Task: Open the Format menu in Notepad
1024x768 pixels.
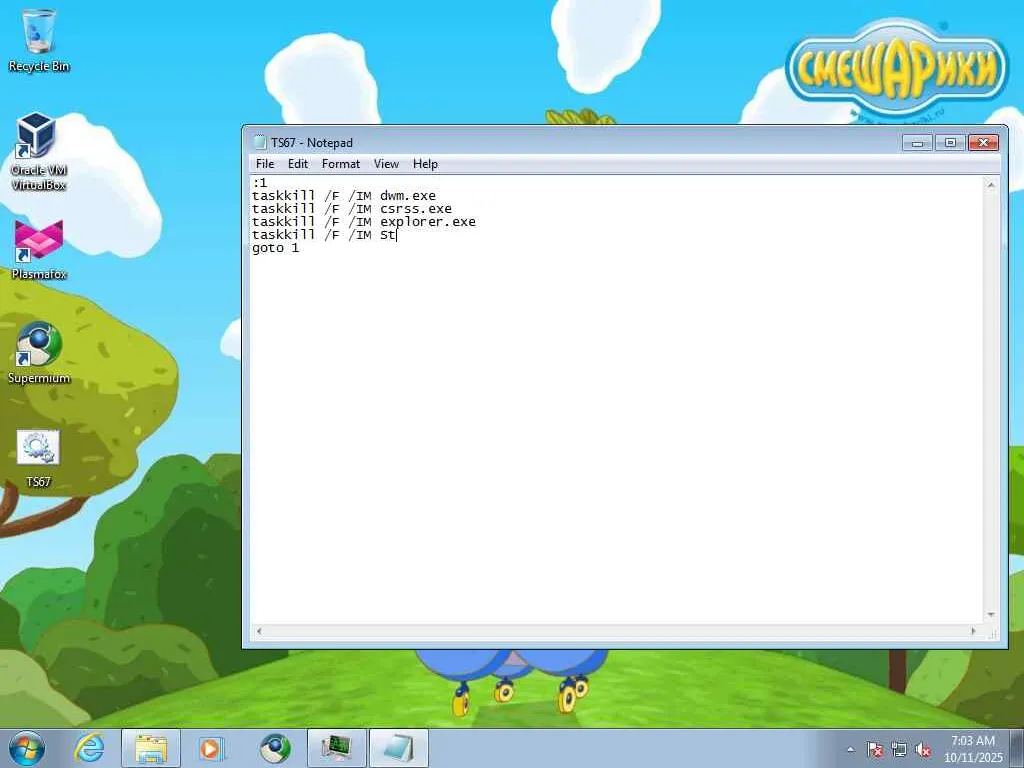Action: pyautogui.click(x=341, y=164)
